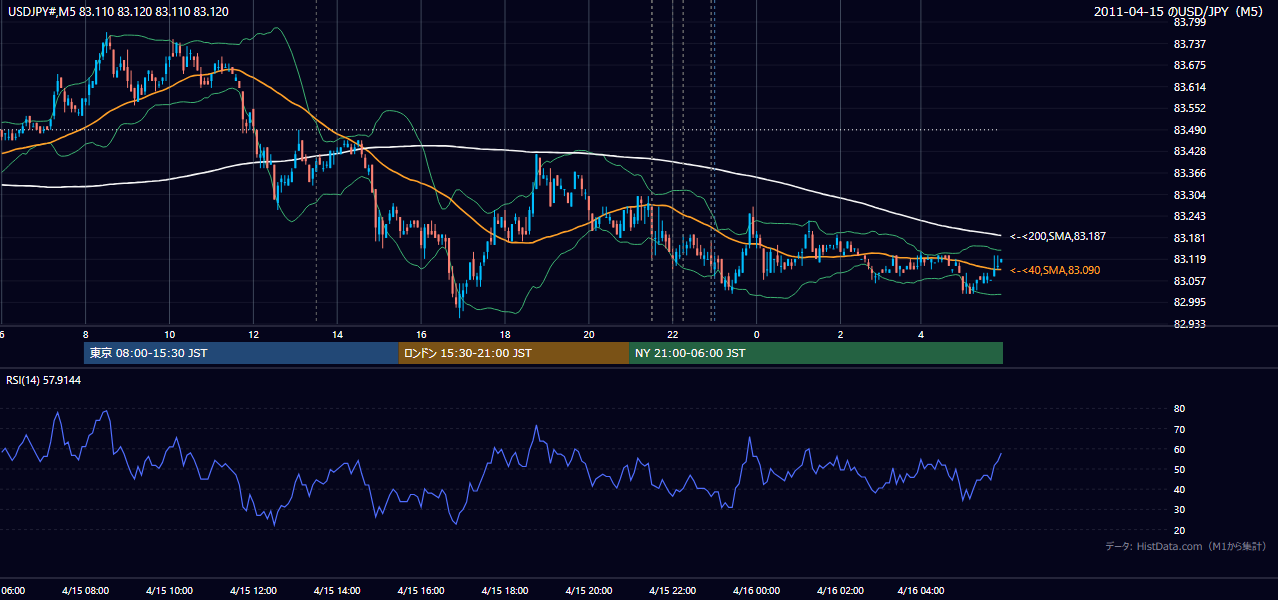1278x600 pixels.
Task: Click price axis label 83.243
Action: tap(1188, 216)
